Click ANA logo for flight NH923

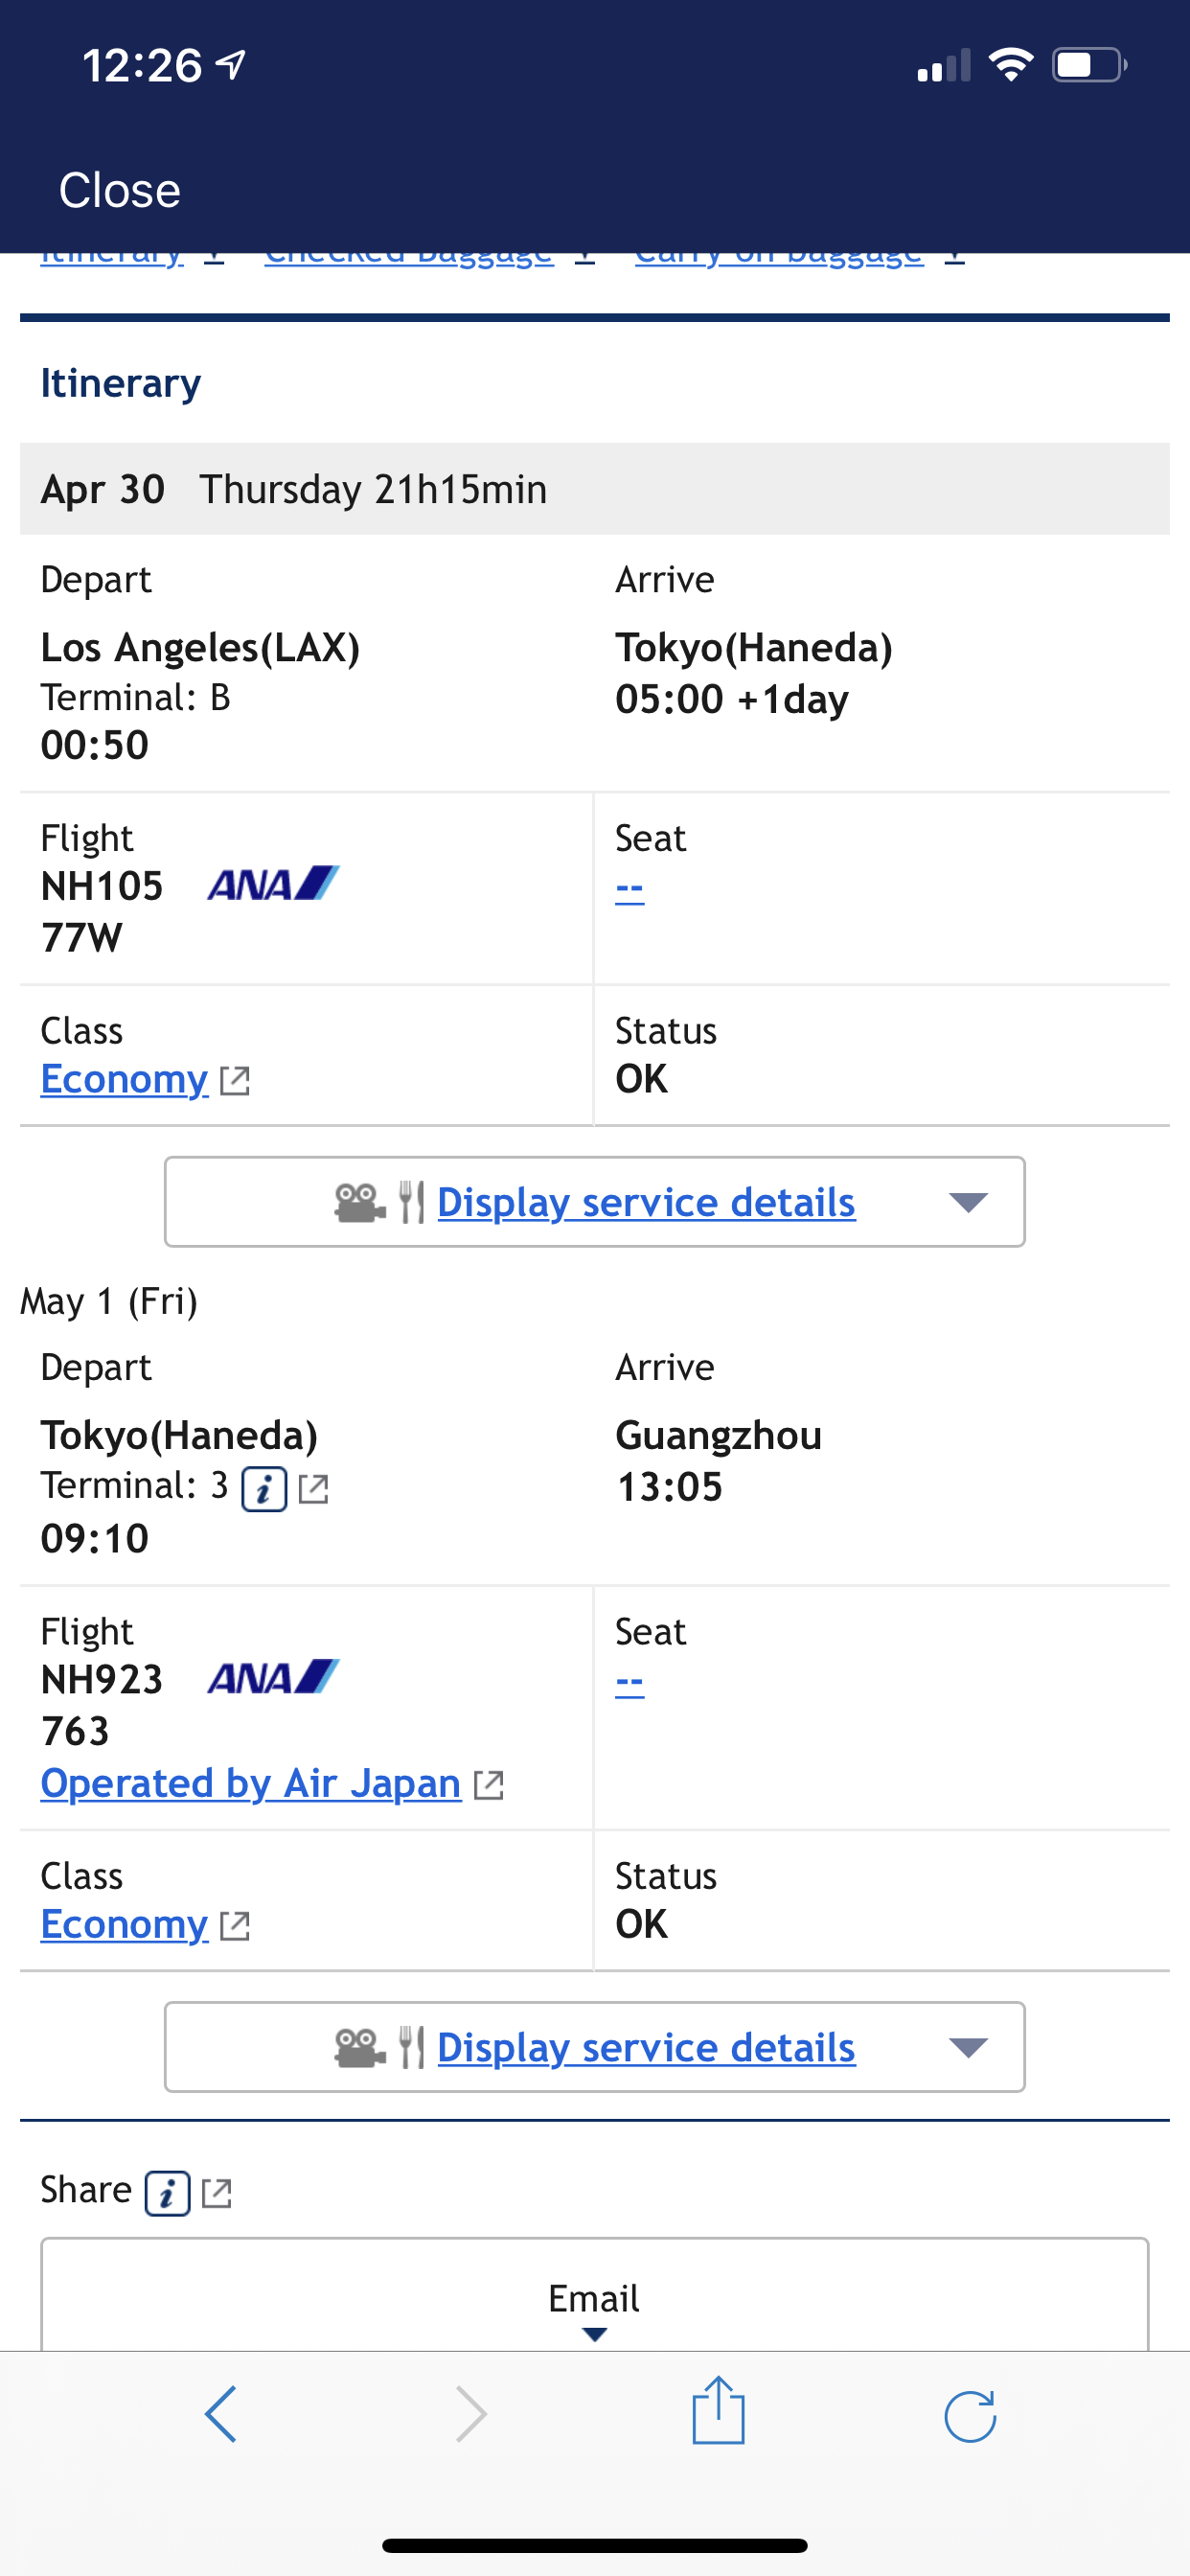pos(273,1677)
